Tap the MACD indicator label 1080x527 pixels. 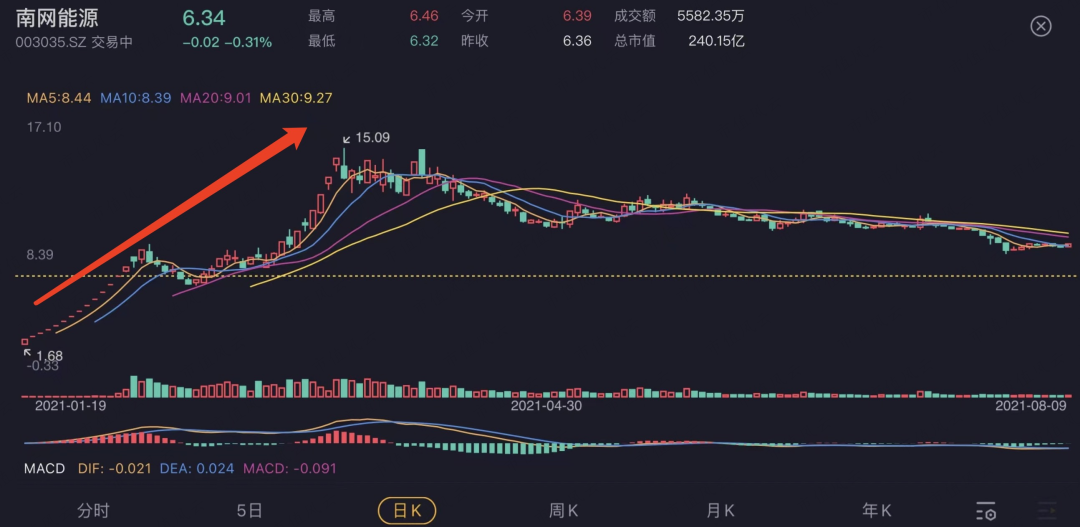pyautogui.click(x=44, y=468)
